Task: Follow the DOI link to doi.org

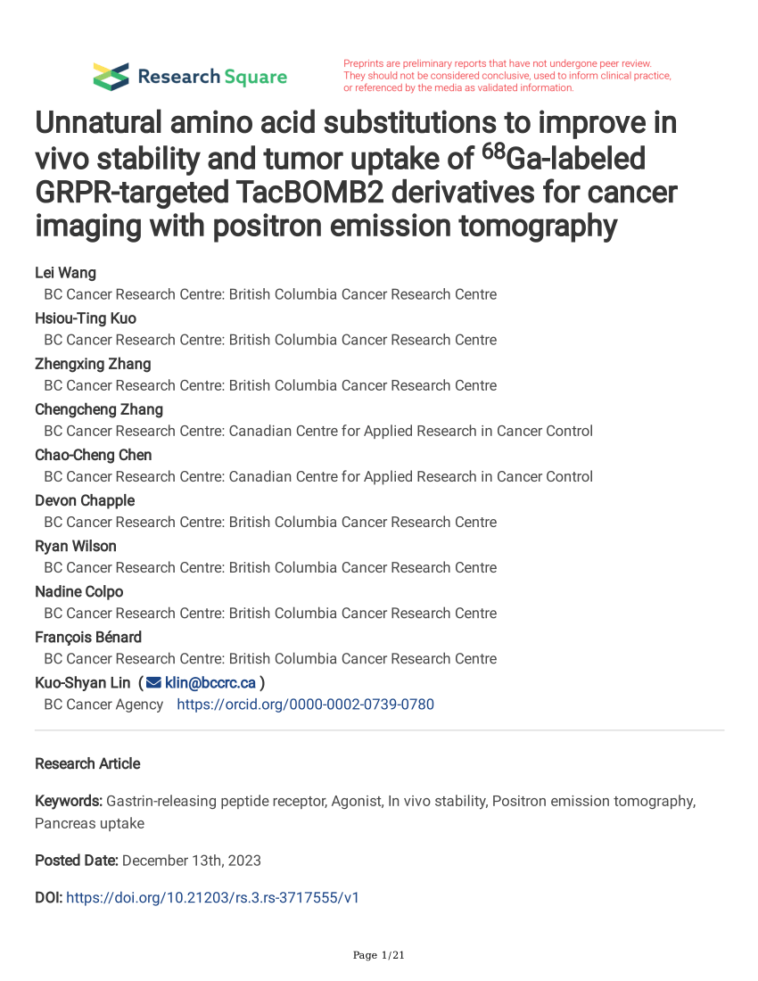Action: (213, 898)
